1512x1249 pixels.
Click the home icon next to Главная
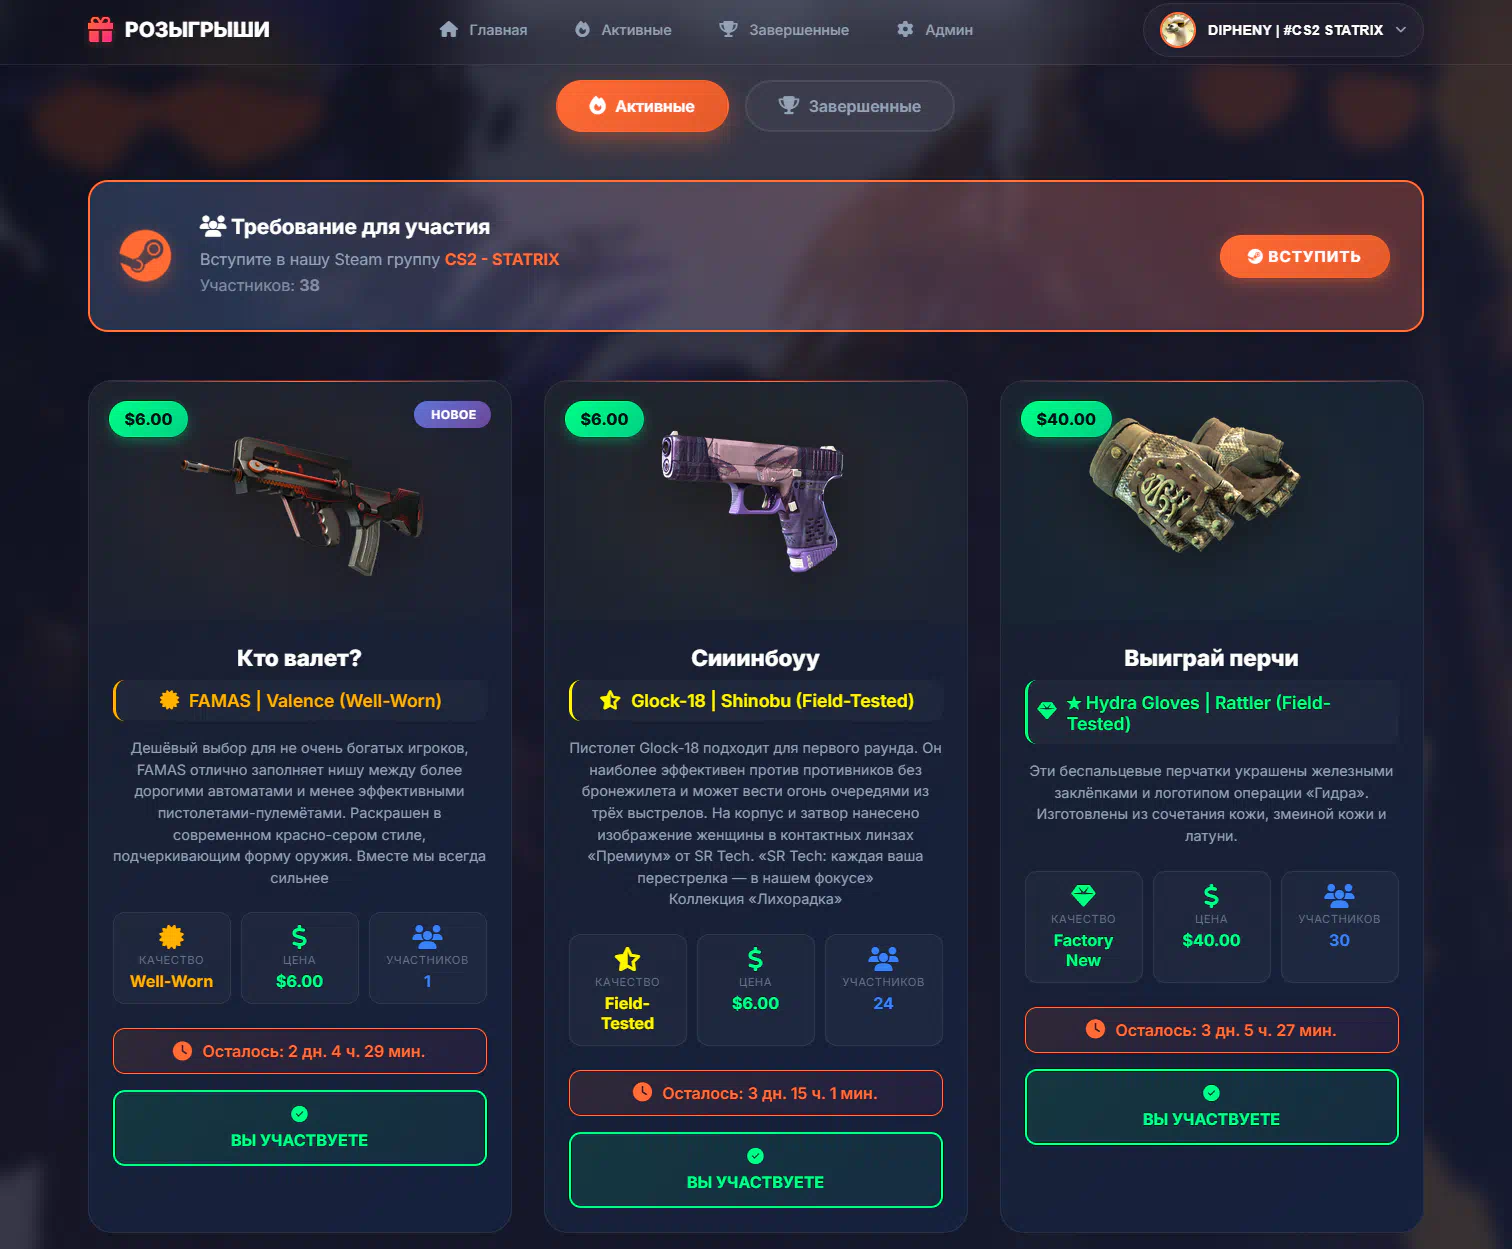click(449, 30)
